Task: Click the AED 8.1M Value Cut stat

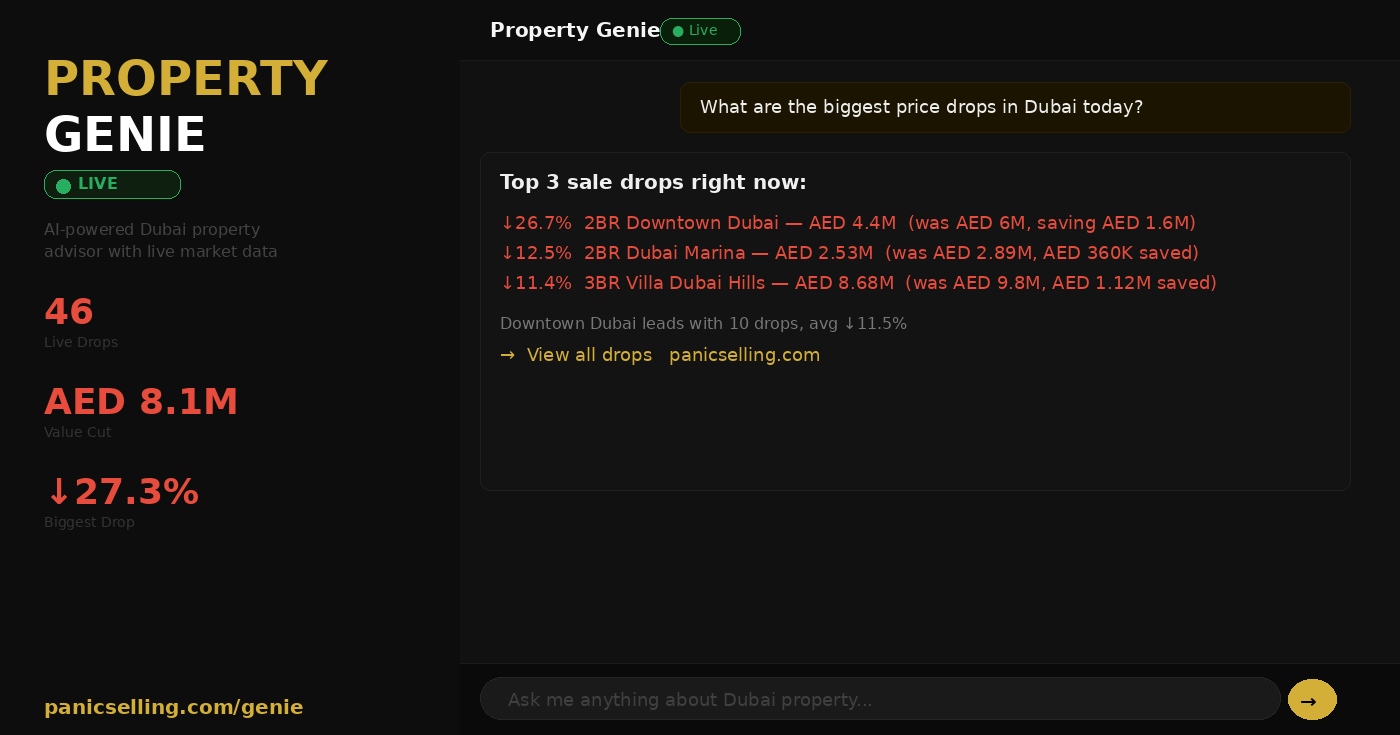Action: click(141, 402)
